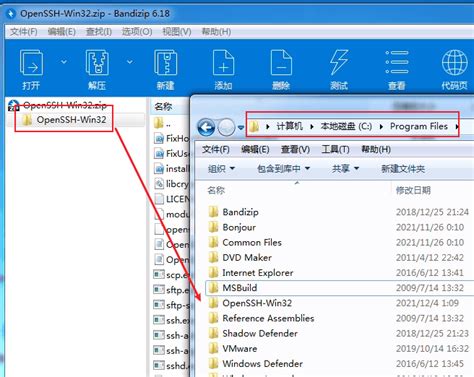
Task: Select the FixUs... file in Bandizip list
Action: pyautogui.click(x=171, y=153)
